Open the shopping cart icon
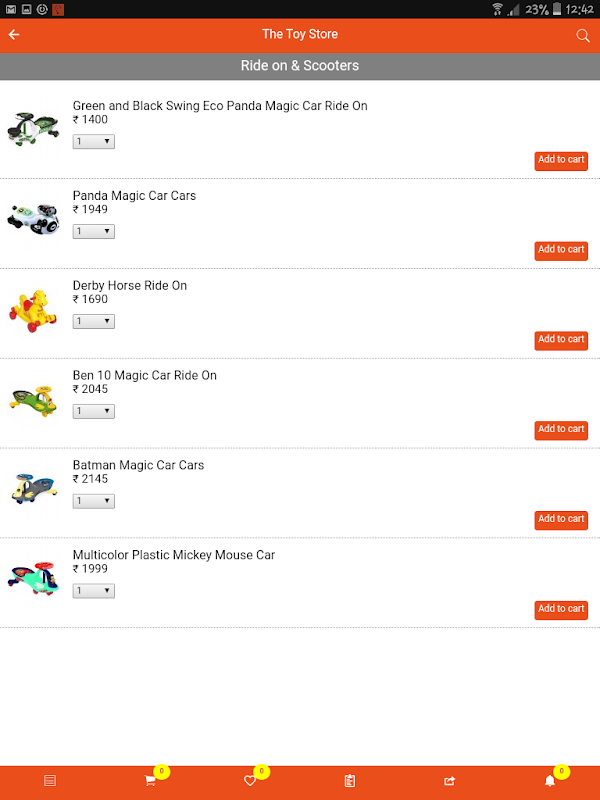This screenshot has width=600, height=800. pos(150,781)
